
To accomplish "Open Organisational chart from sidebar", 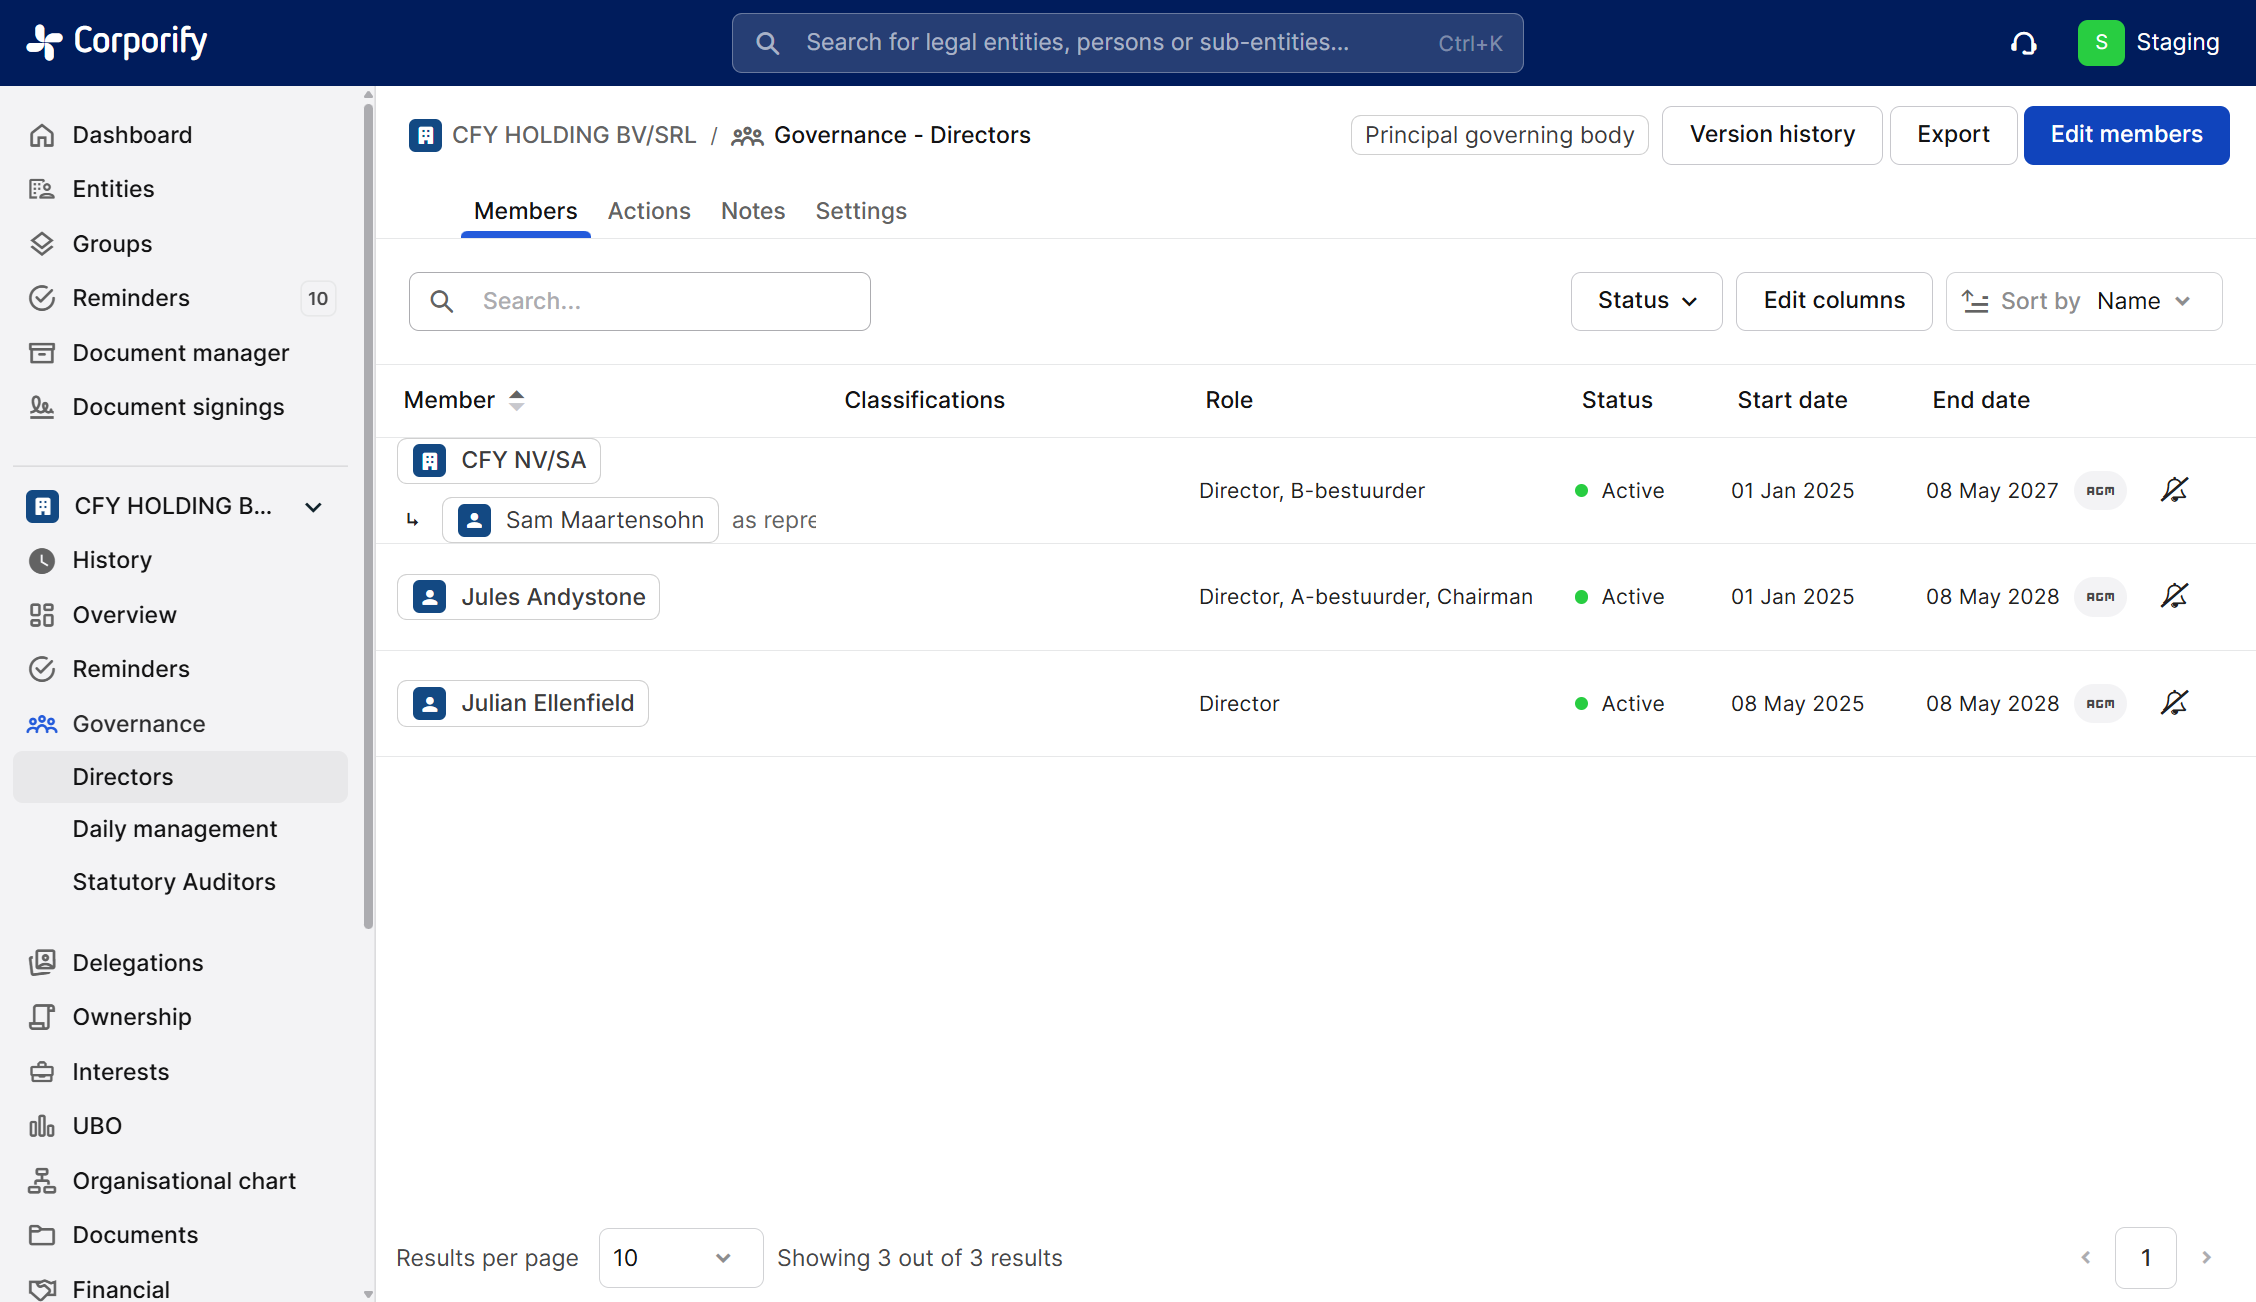I will pos(183,1181).
